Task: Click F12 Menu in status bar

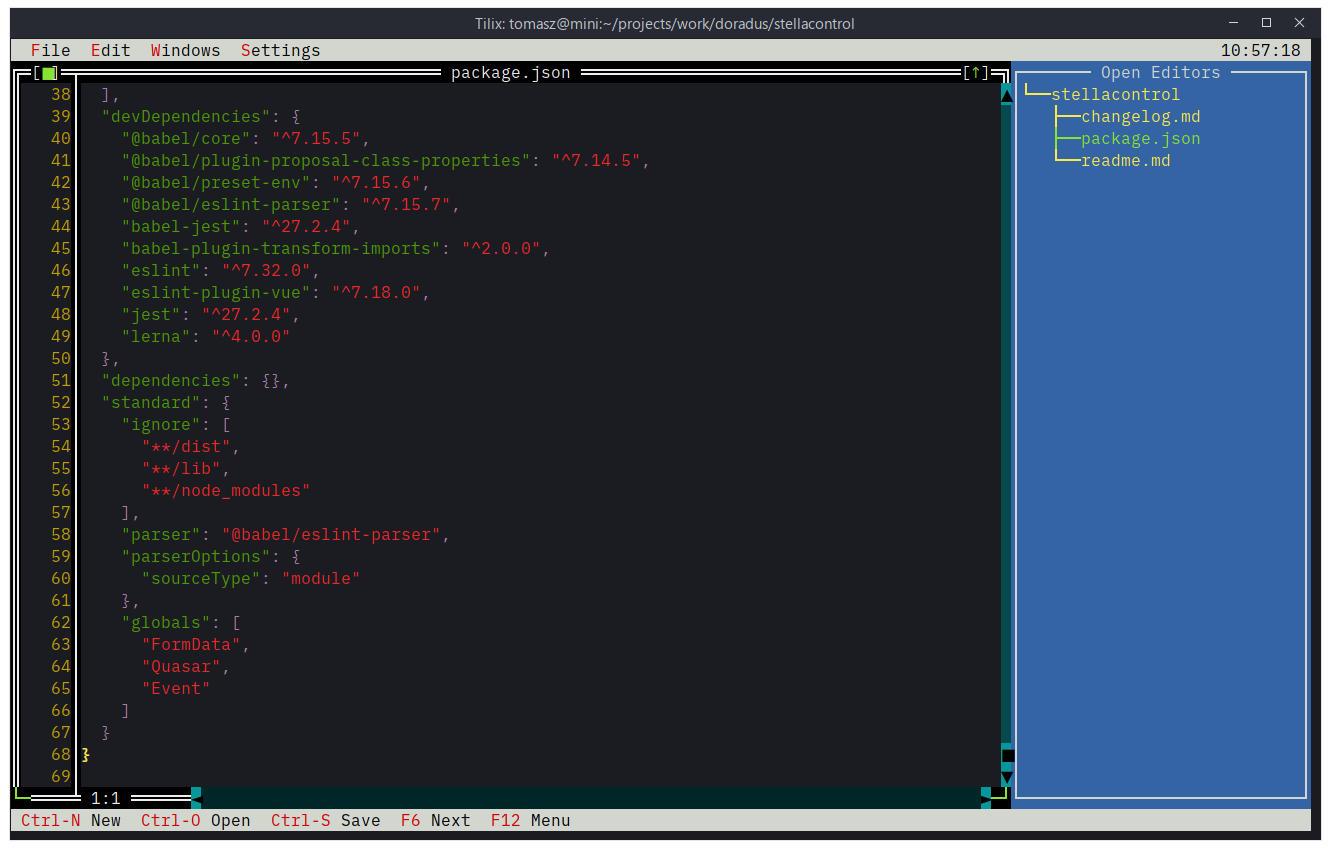Action: [x=530, y=820]
